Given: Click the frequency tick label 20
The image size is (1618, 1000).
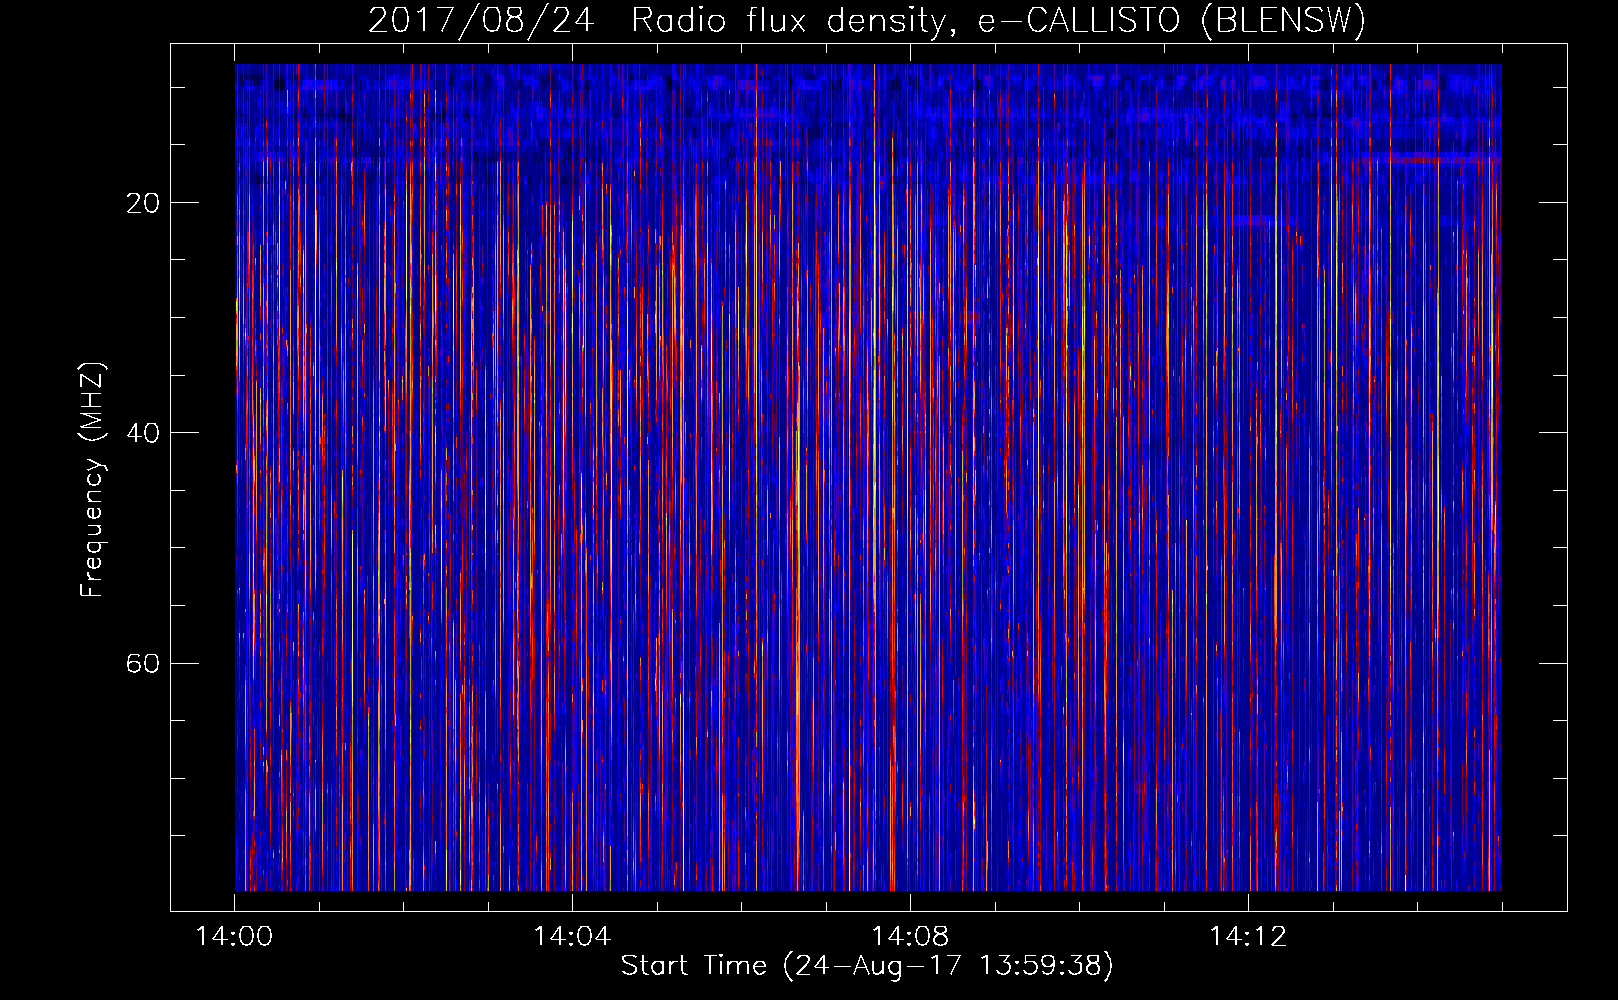Looking at the screenshot, I should 144,203.
